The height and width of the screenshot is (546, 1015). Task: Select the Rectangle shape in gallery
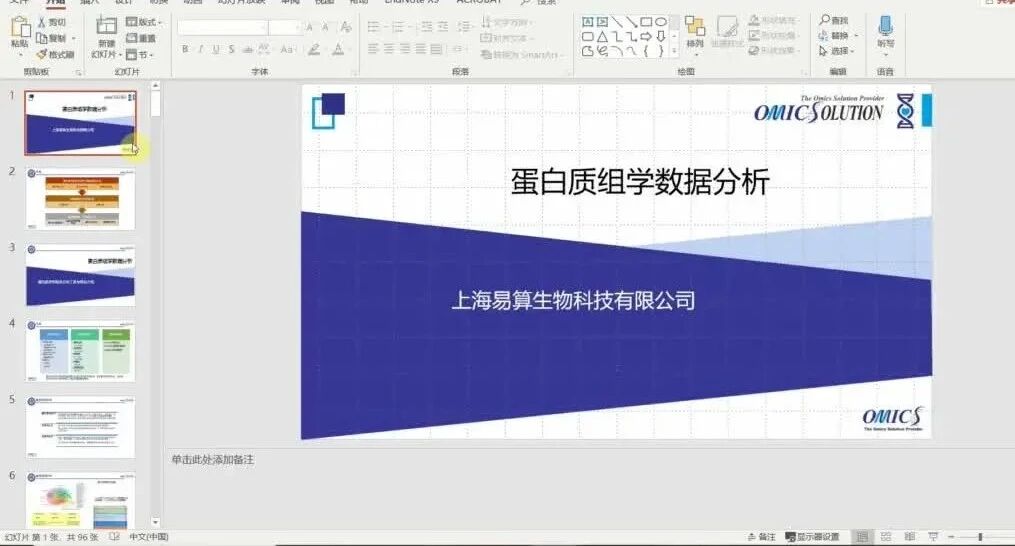click(645, 22)
